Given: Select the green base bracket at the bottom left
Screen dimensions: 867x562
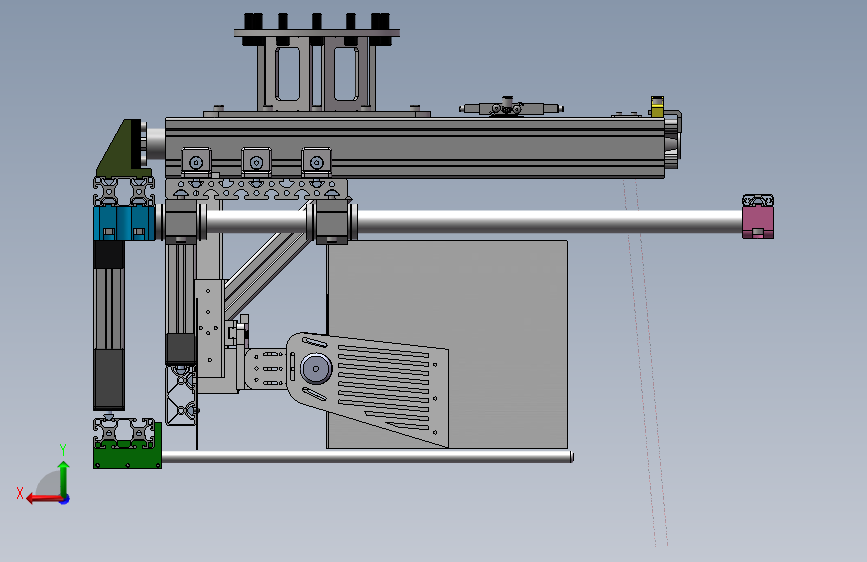Looking at the screenshot, I should (x=127, y=454).
